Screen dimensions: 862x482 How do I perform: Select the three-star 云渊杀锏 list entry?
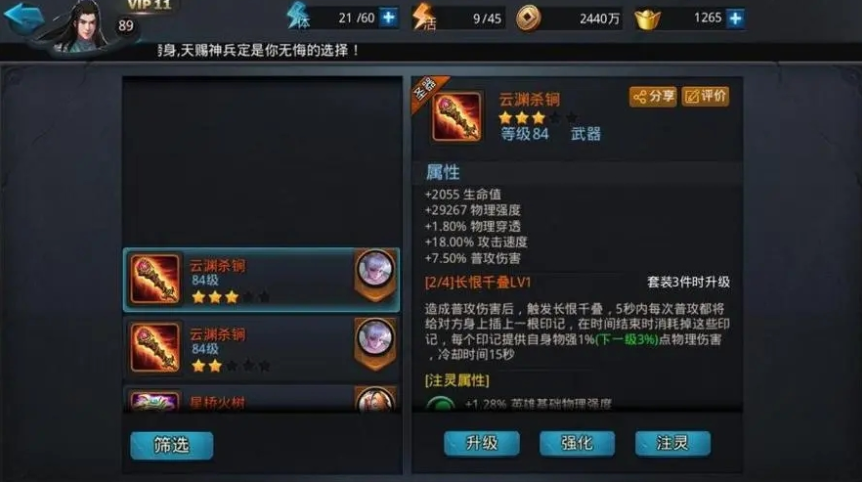(262, 280)
